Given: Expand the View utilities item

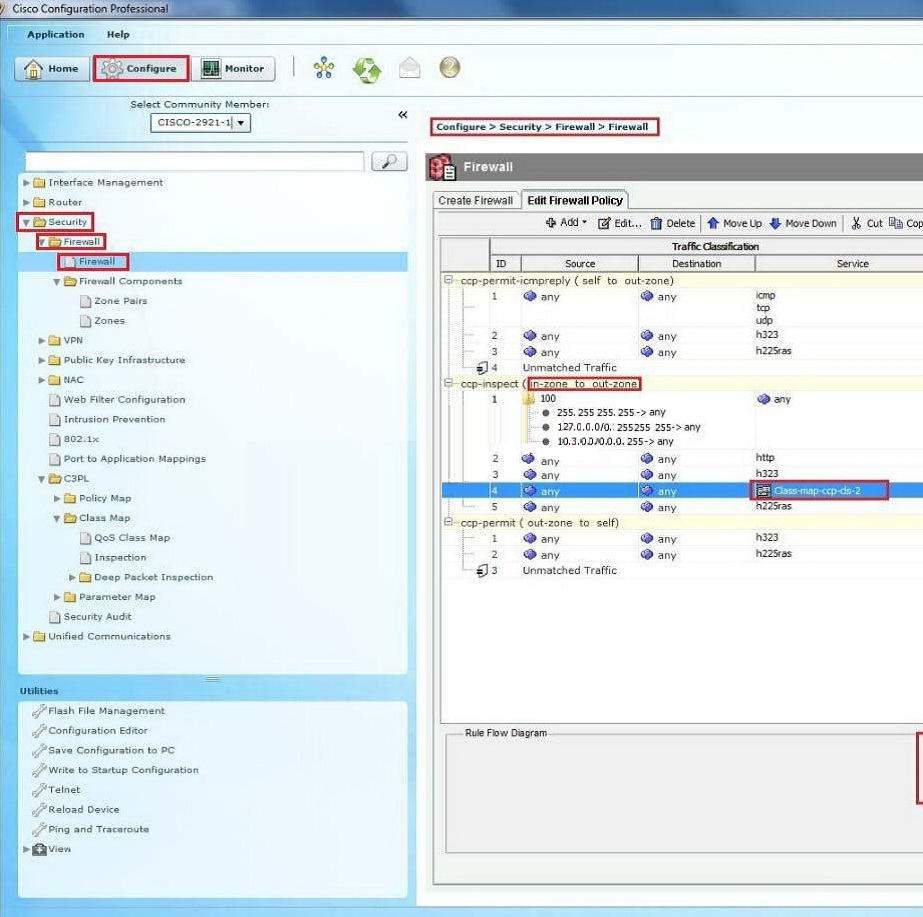Looking at the screenshot, I should [x=26, y=849].
